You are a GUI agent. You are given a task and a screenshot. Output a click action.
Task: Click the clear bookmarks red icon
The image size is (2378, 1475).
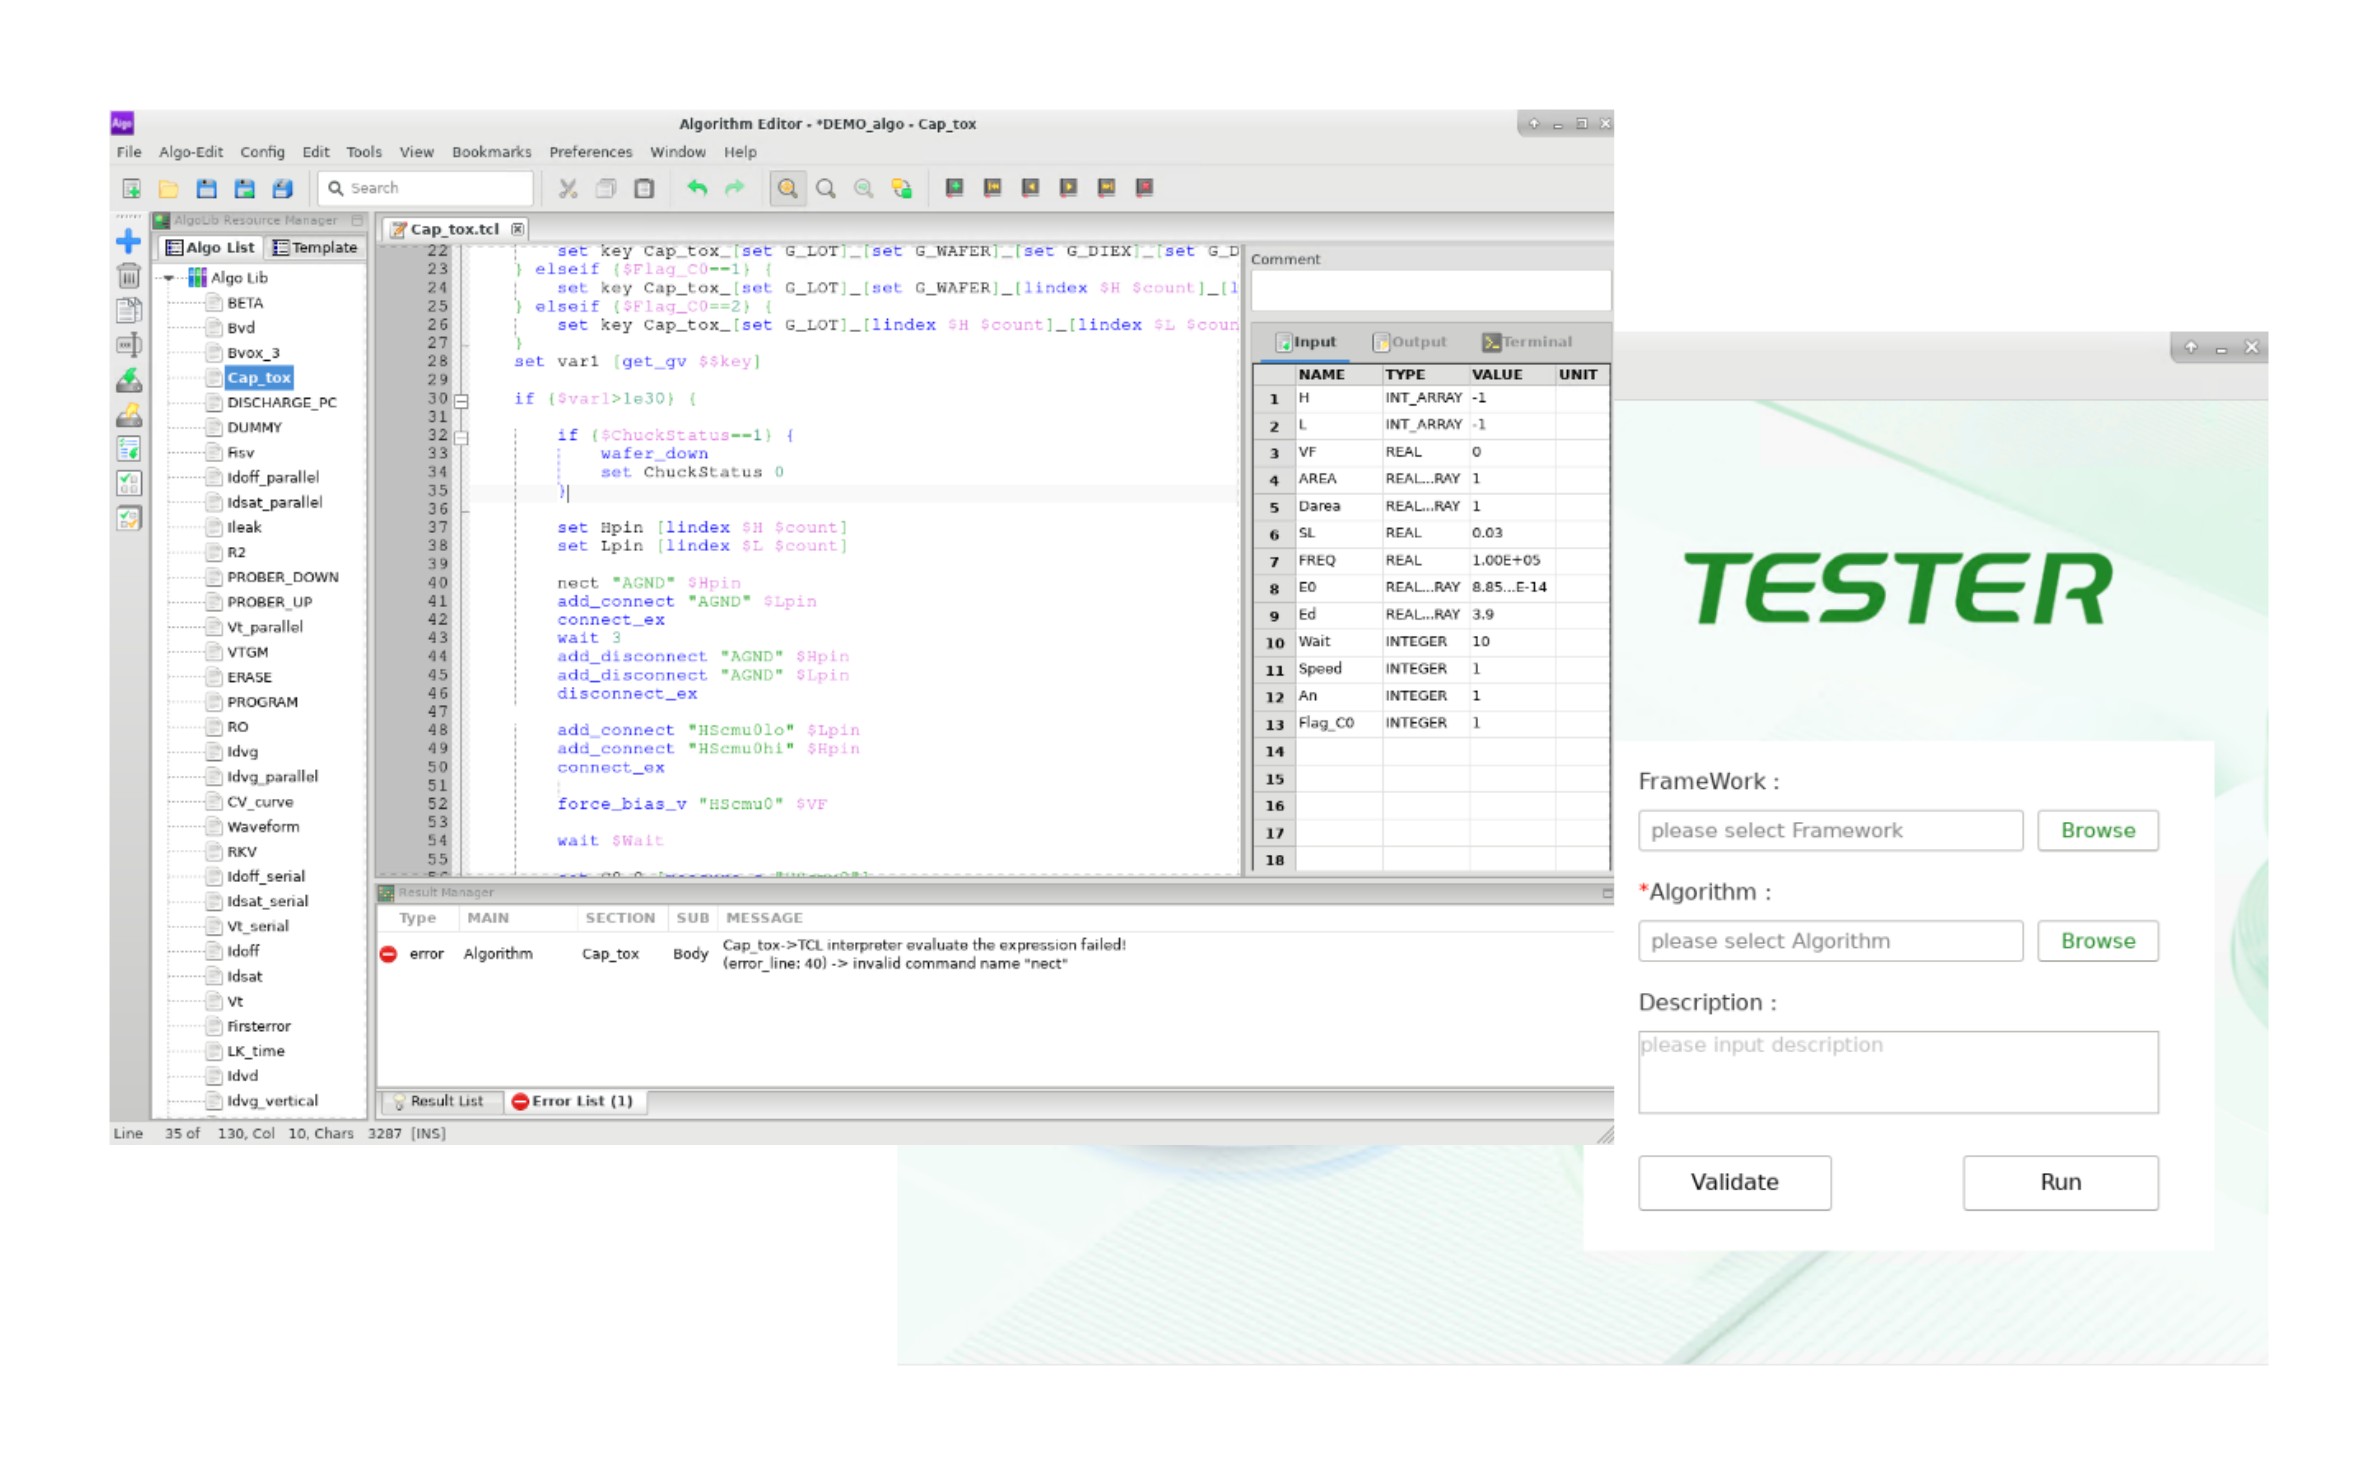tap(1145, 188)
